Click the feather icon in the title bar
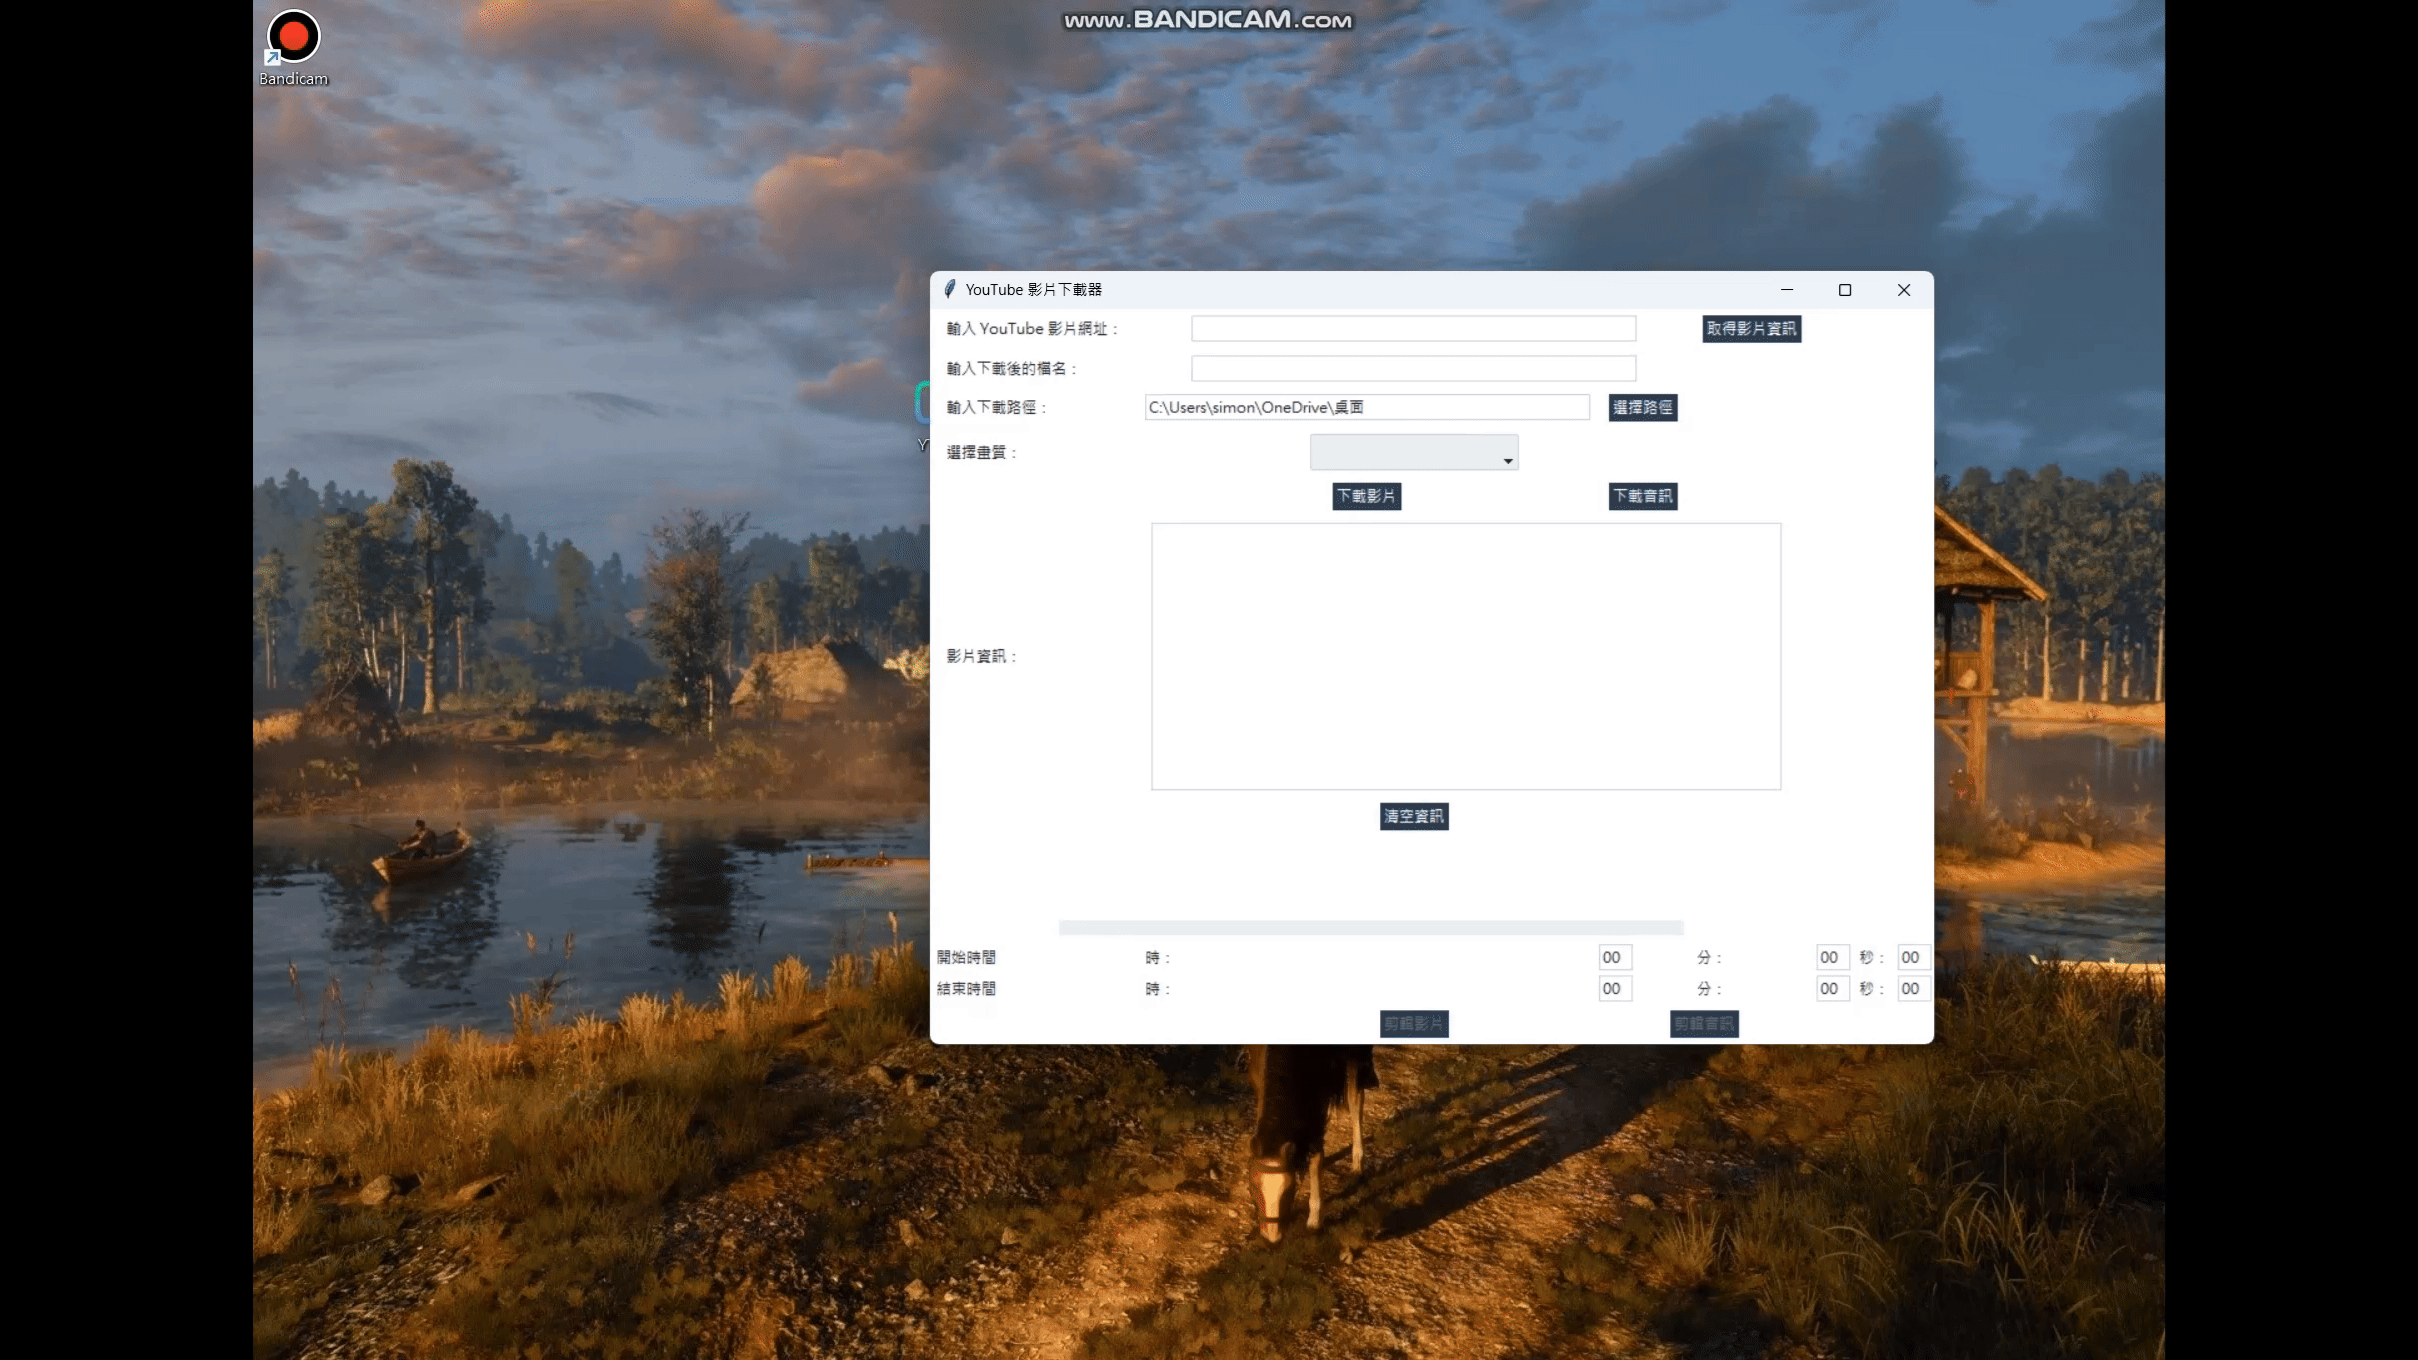Viewport: 2418px width, 1360px height. (950, 289)
